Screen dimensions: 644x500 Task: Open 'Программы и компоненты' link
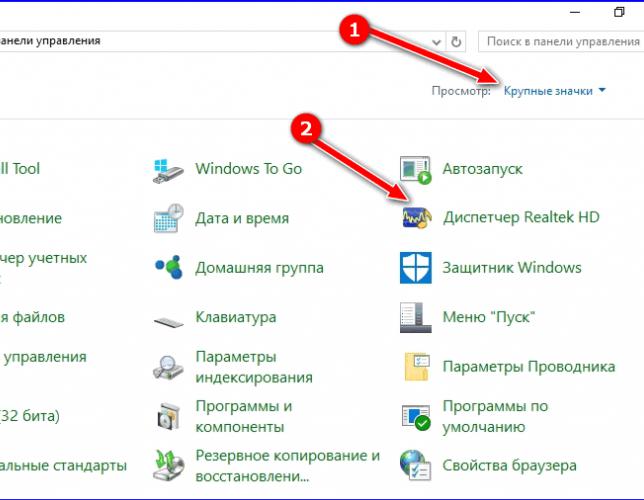pyautogui.click(x=244, y=416)
